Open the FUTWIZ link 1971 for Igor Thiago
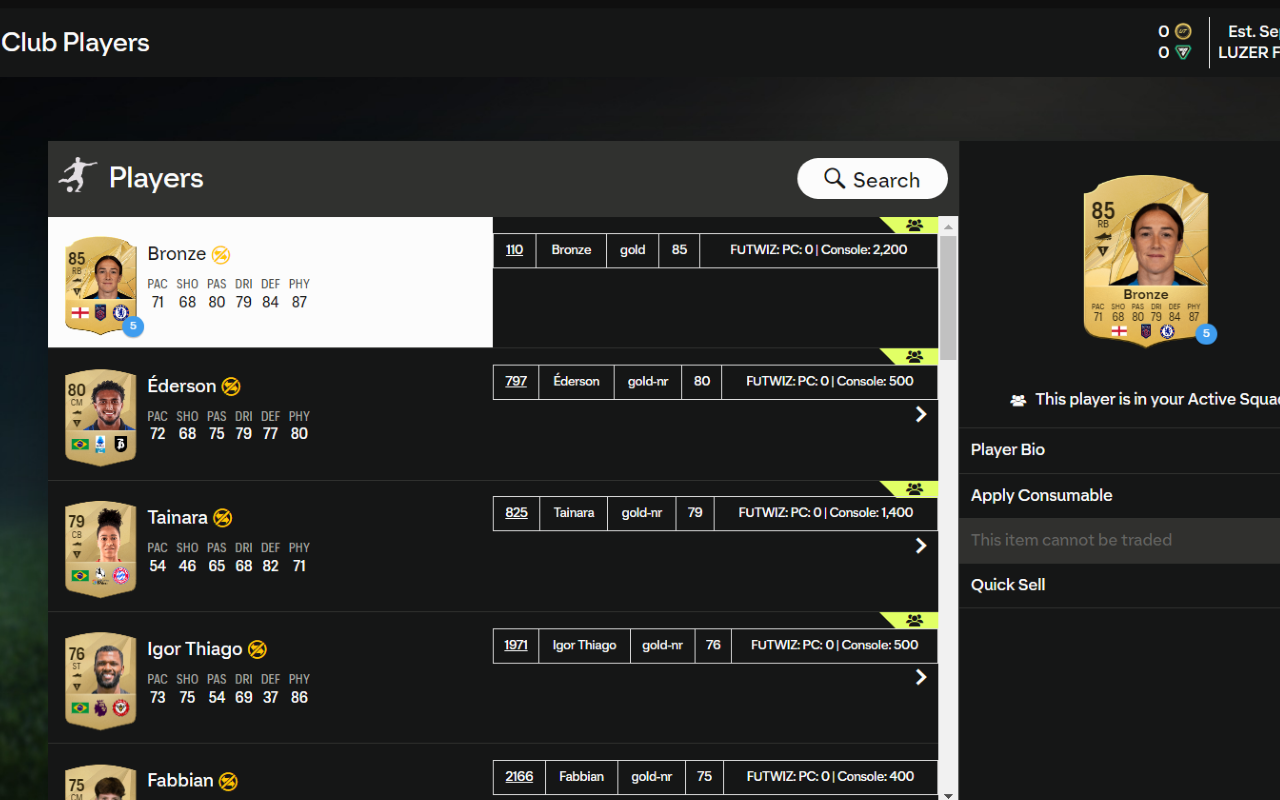Viewport: 1280px width, 800px height. pyautogui.click(x=516, y=645)
